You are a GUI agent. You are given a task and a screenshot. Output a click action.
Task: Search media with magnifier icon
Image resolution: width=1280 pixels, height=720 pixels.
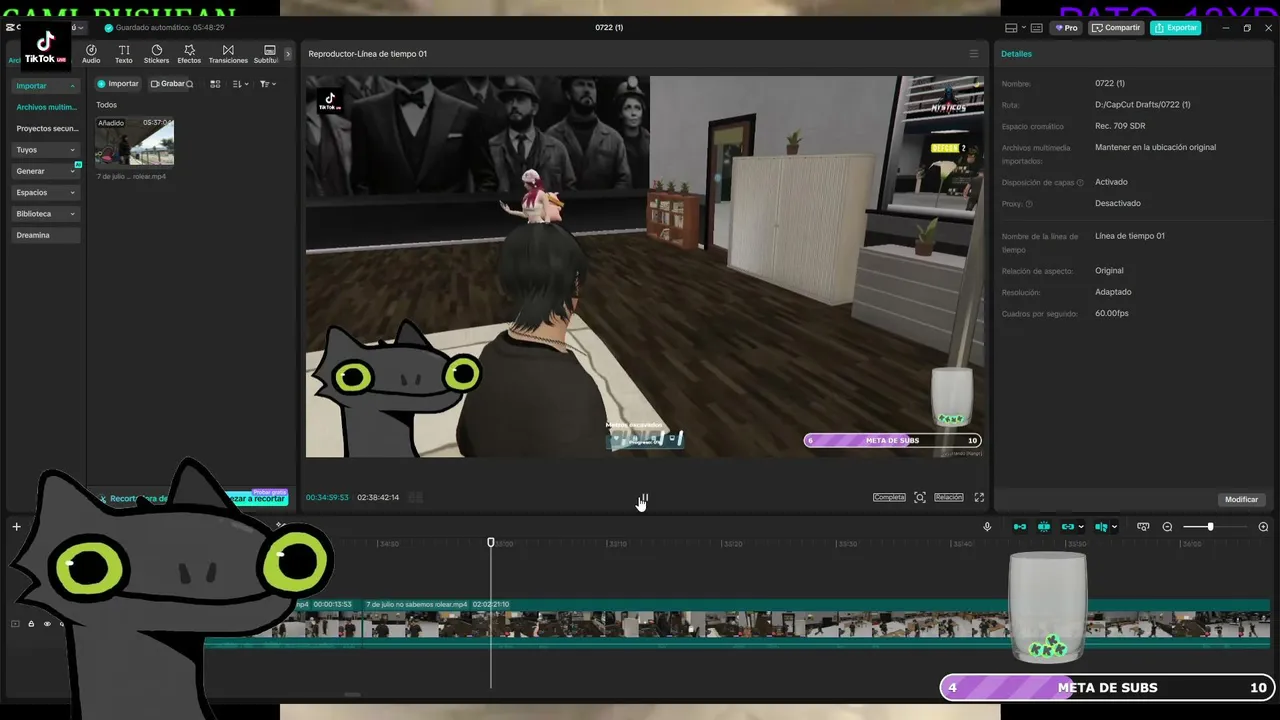coord(190,84)
